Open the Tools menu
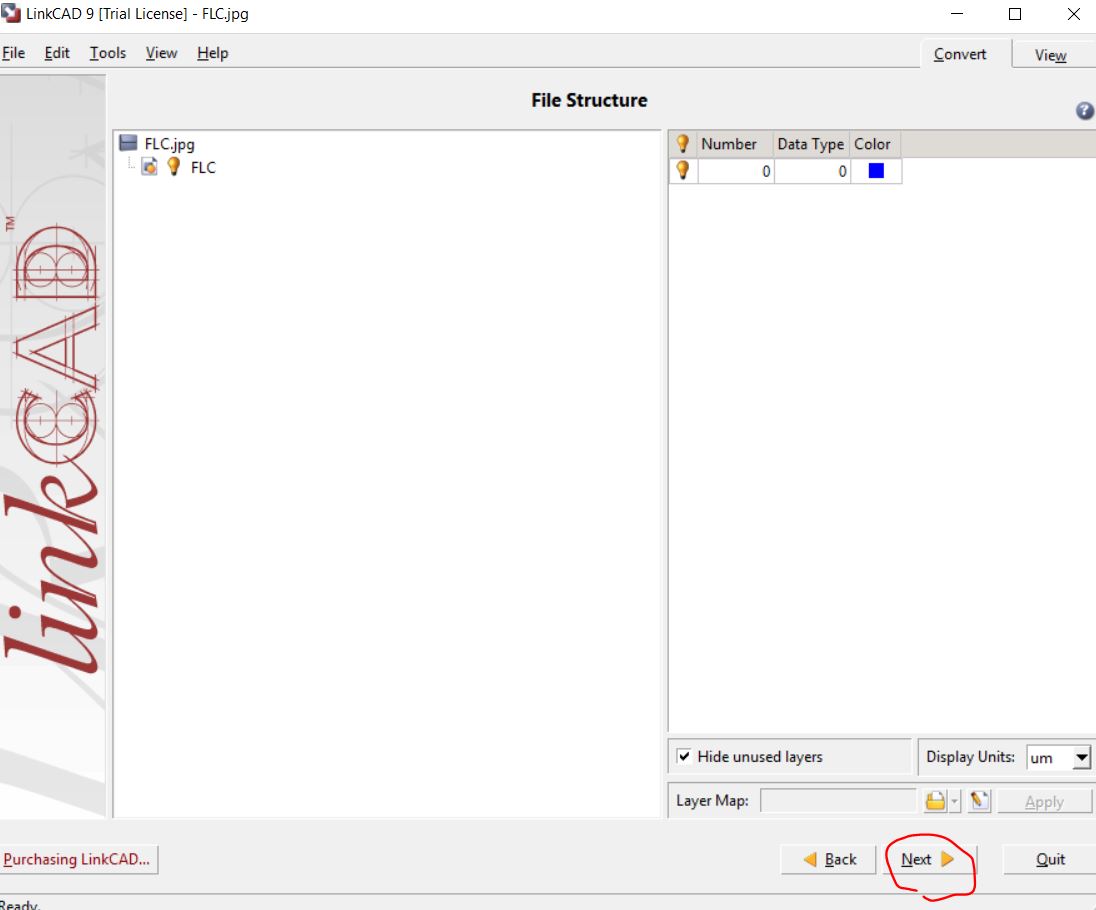 (107, 53)
